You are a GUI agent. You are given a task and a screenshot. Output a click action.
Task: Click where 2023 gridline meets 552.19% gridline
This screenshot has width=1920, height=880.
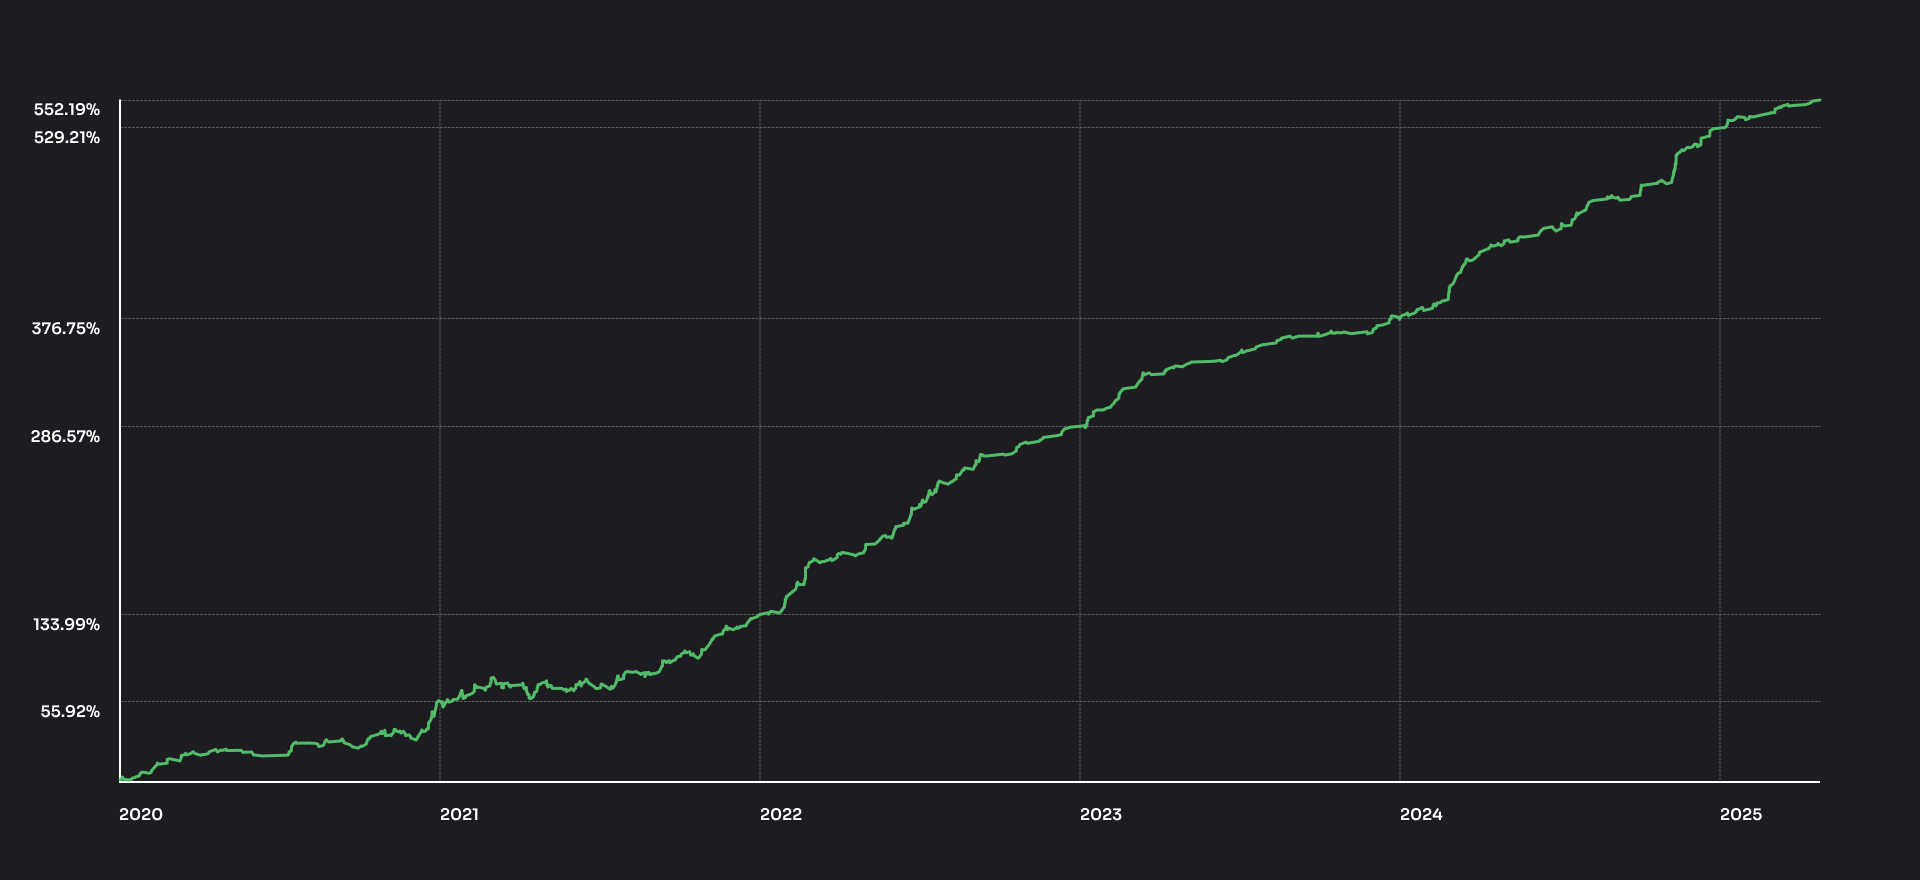click(x=1080, y=100)
